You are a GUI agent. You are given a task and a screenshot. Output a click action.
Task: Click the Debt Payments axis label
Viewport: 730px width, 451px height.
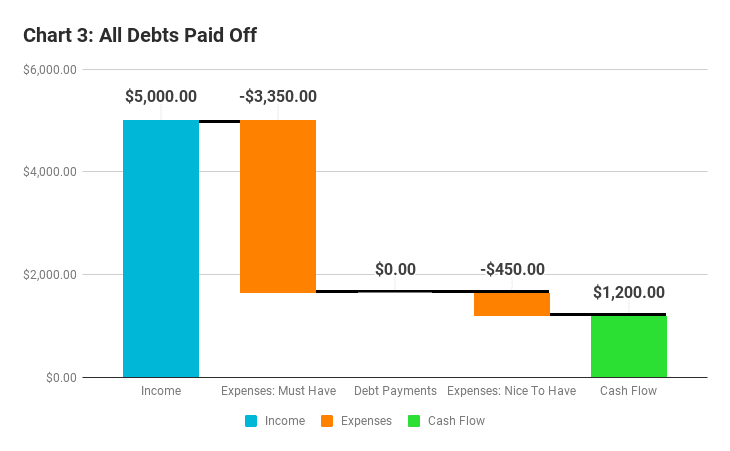coord(395,391)
